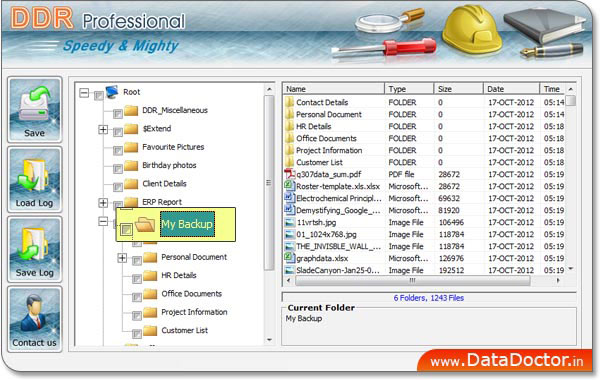The width and height of the screenshot is (600, 380).
Task: Check the Client Details checkbox
Action: (x=118, y=187)
